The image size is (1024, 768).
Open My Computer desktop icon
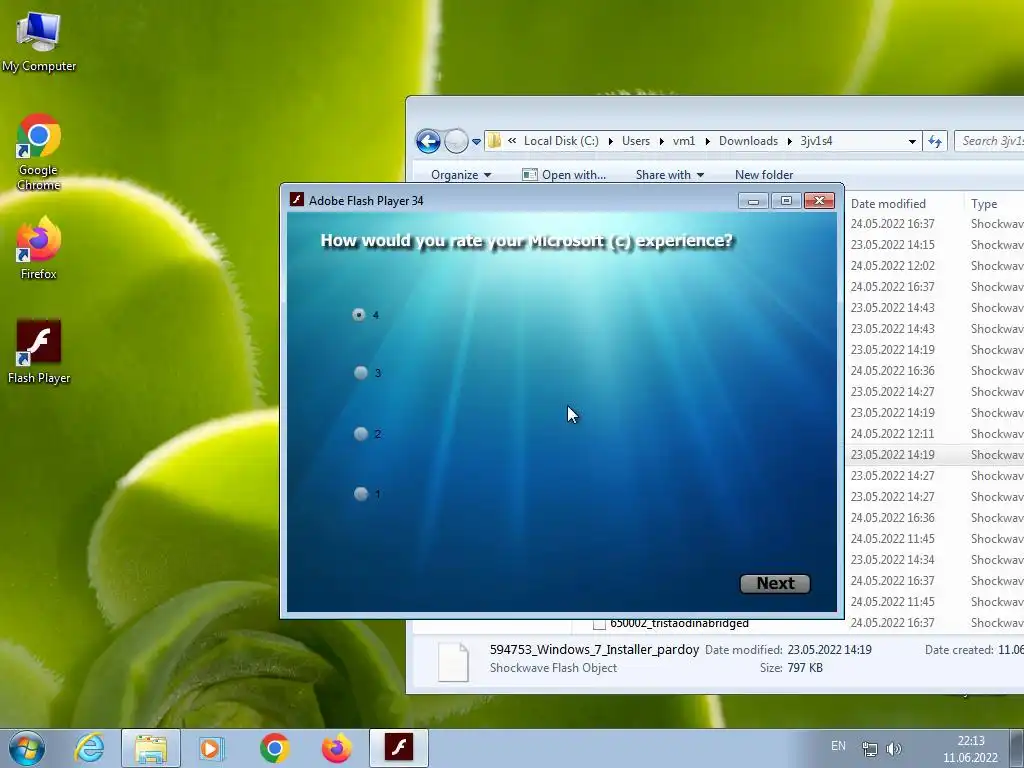click(39, 40)
